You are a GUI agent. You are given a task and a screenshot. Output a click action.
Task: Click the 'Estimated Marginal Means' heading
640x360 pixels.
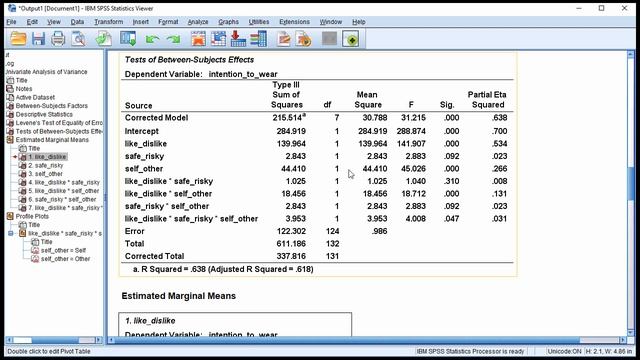[179, 296]
